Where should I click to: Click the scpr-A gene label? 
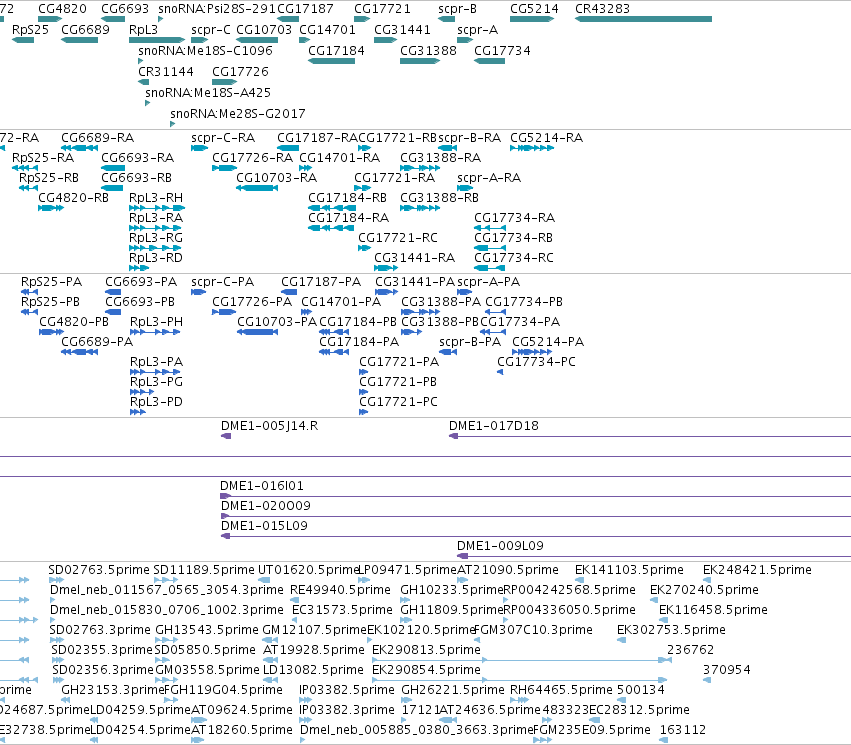[x=477, y=29]
